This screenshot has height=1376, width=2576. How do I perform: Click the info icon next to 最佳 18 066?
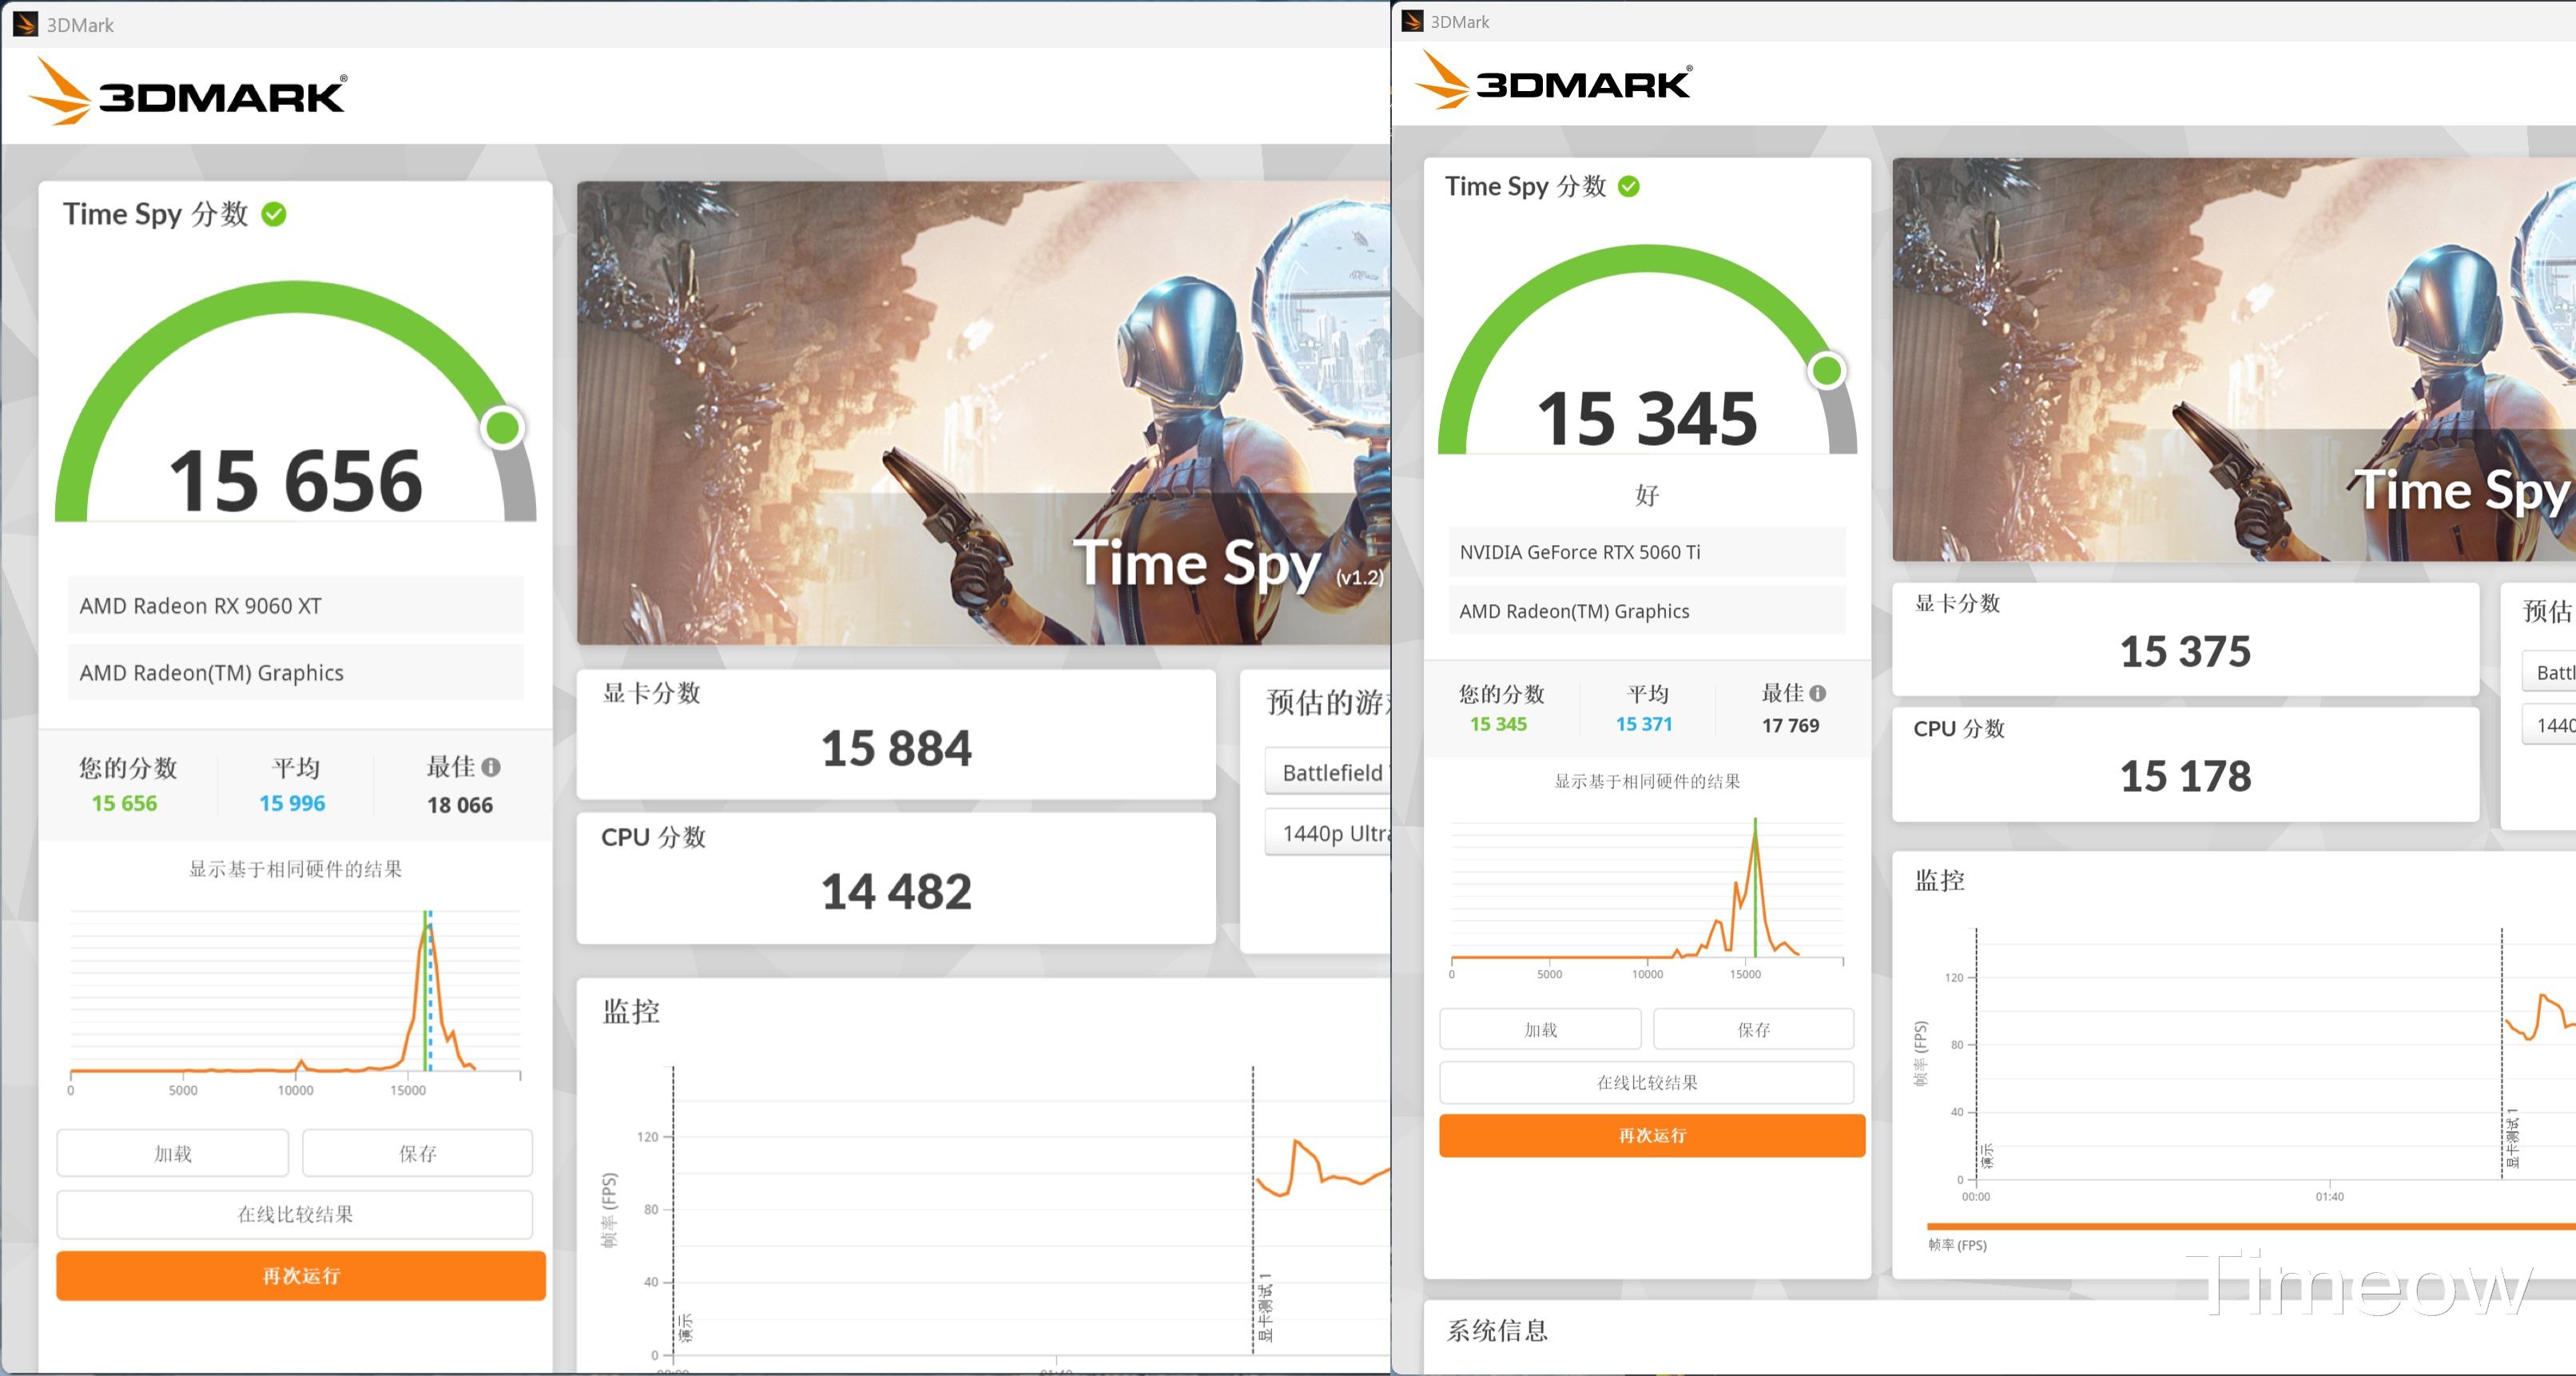[x=490, y=767]
